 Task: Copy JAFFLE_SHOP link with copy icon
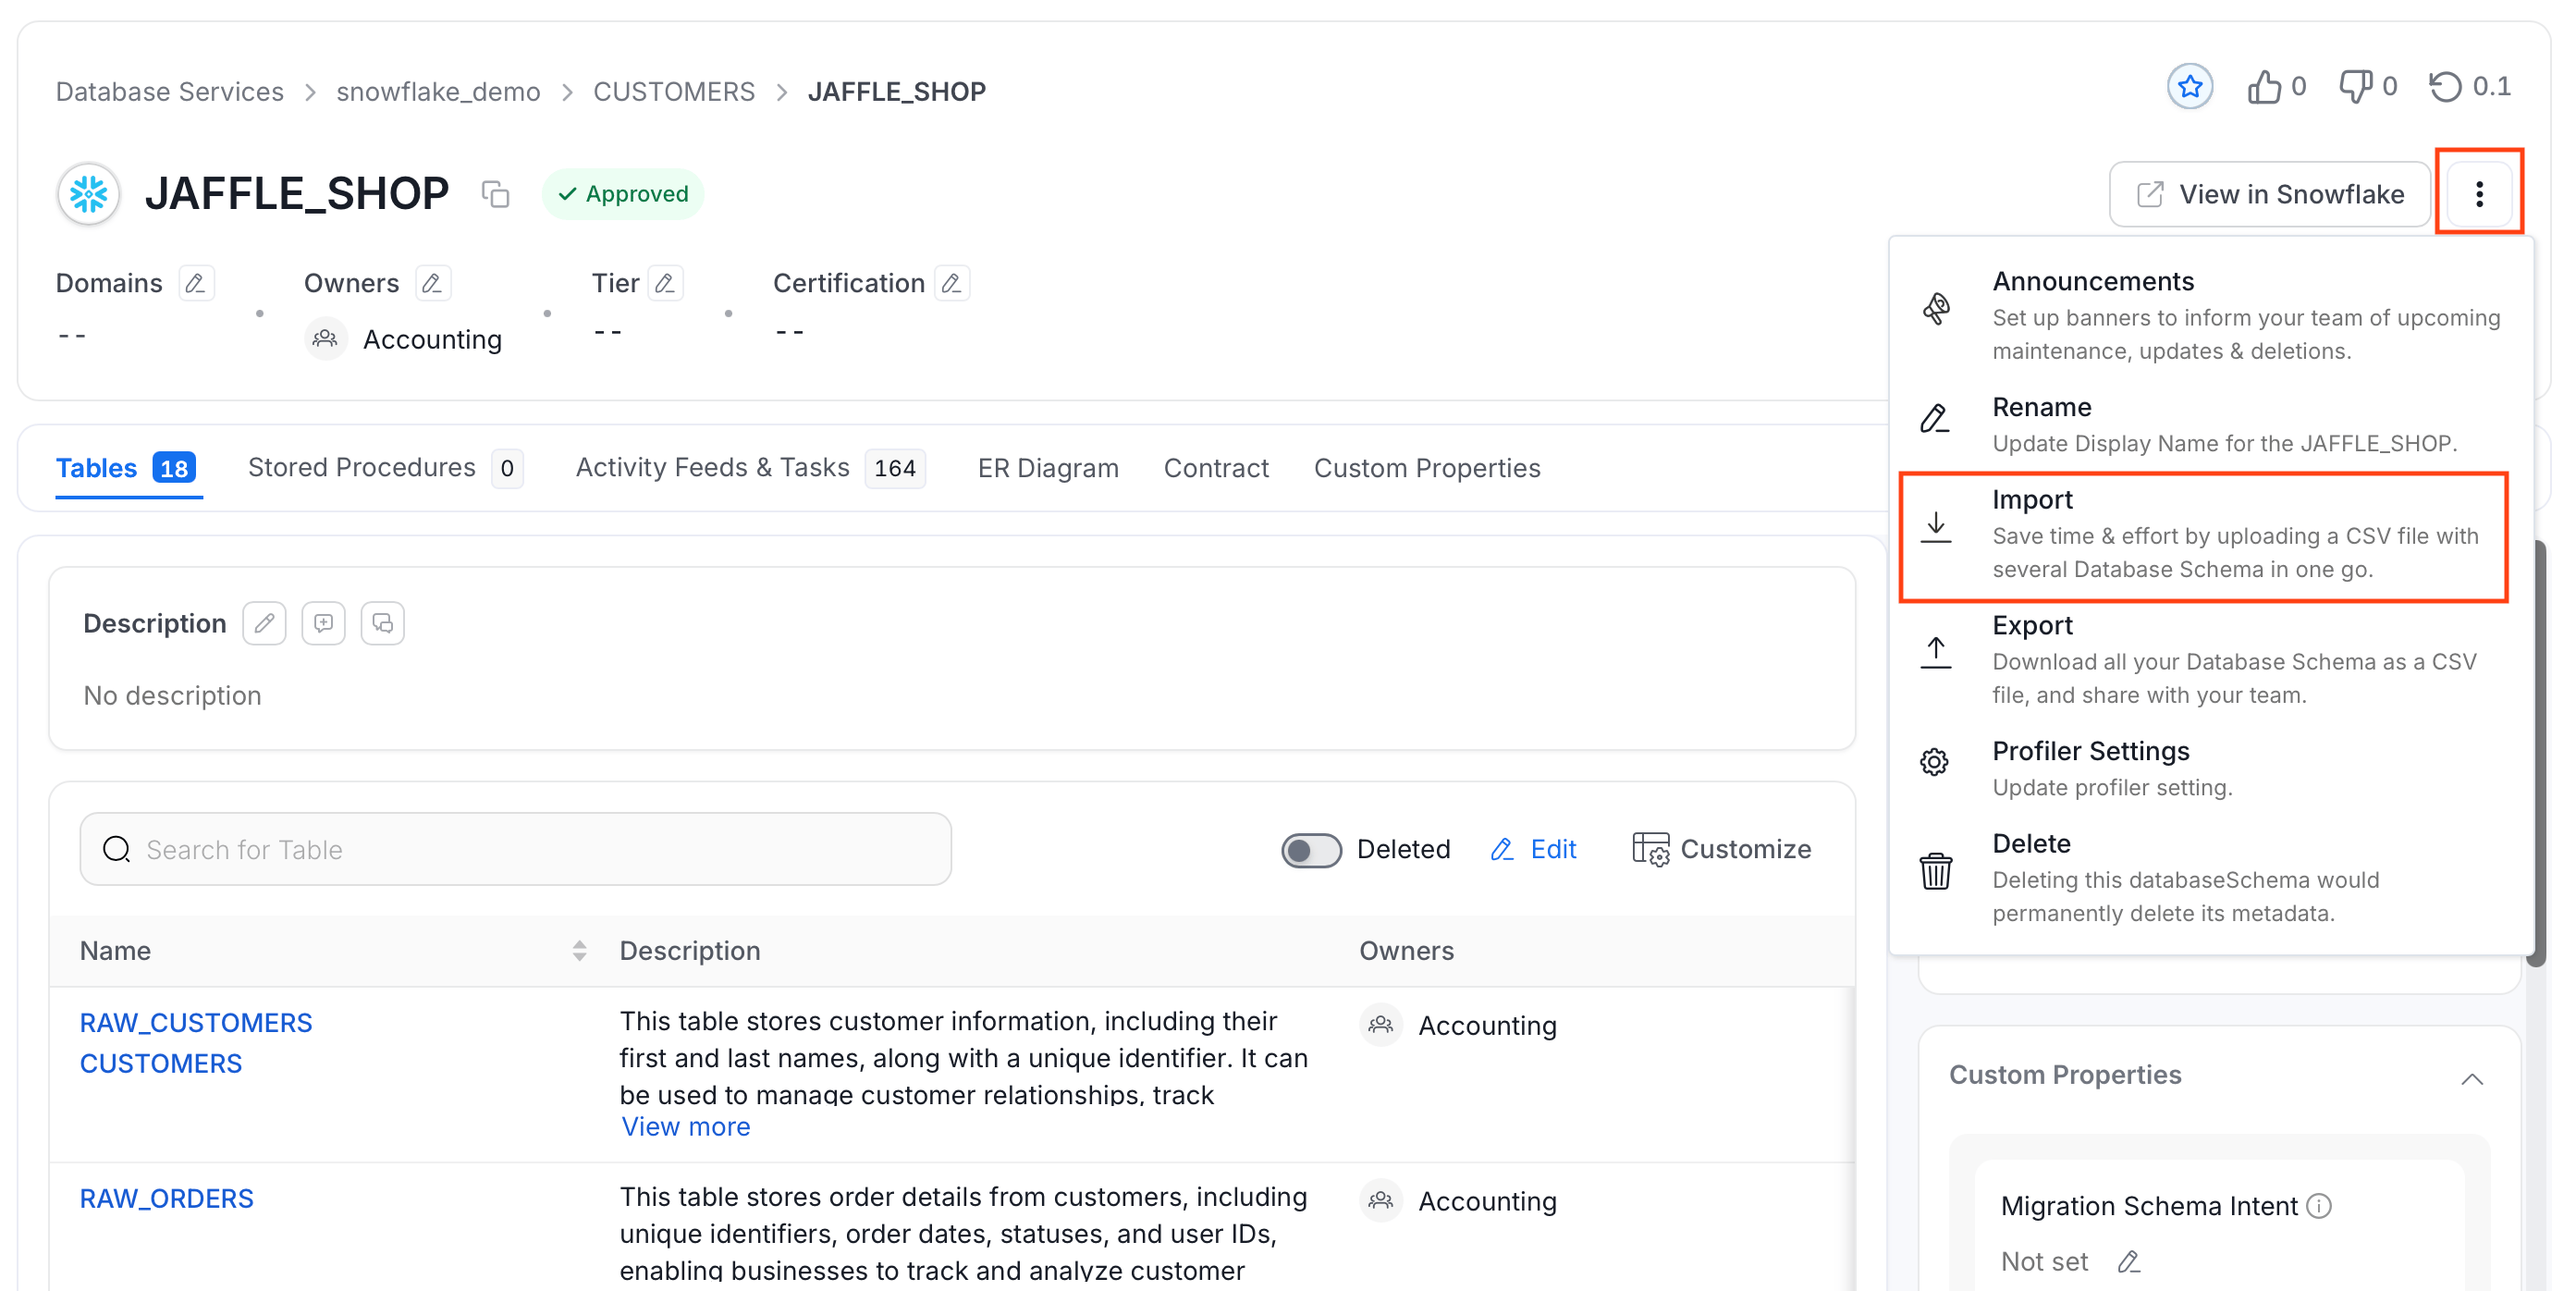[495, 193]
